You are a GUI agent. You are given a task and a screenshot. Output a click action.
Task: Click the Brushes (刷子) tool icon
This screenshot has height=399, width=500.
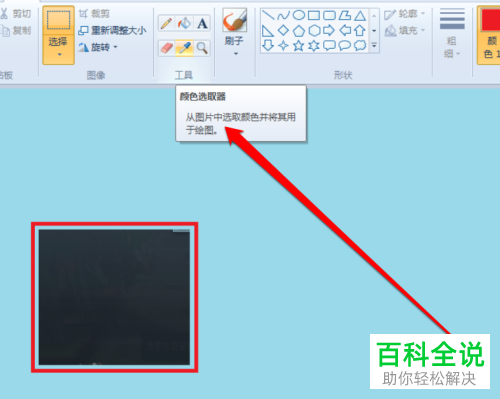[x=235, y=21]
